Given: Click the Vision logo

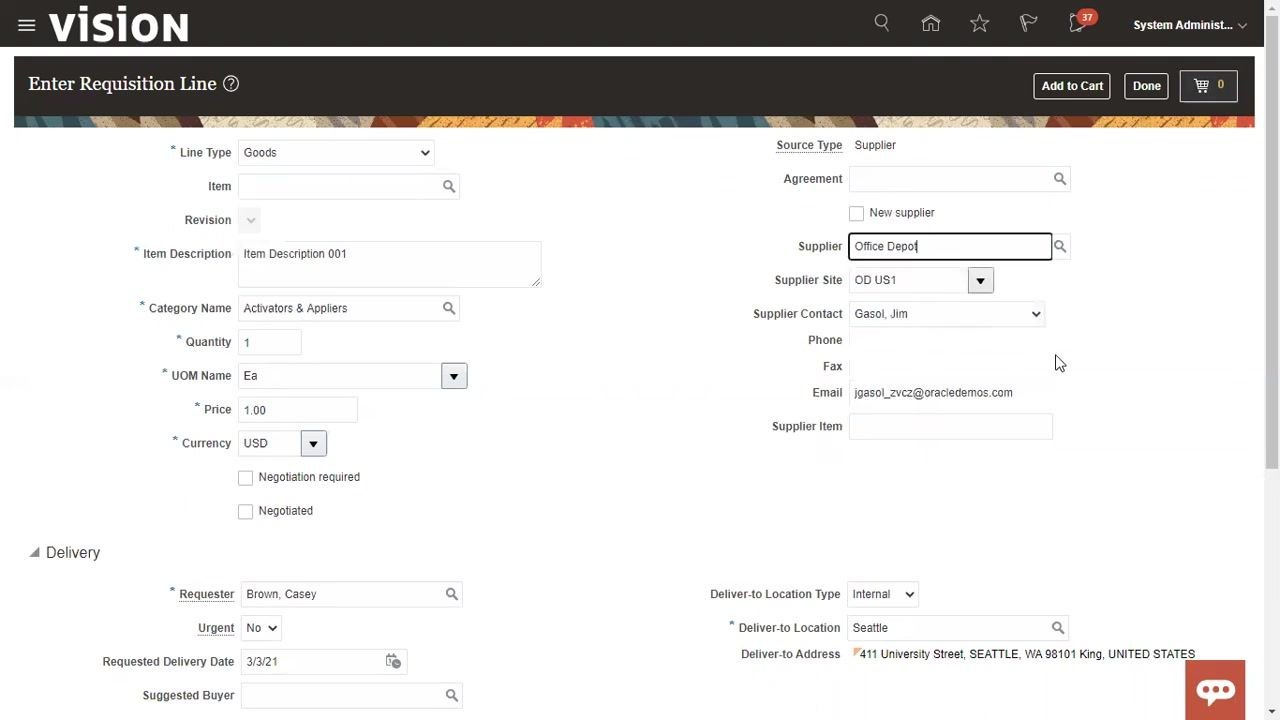Looking at the screenshot, I should click(119, 25).
